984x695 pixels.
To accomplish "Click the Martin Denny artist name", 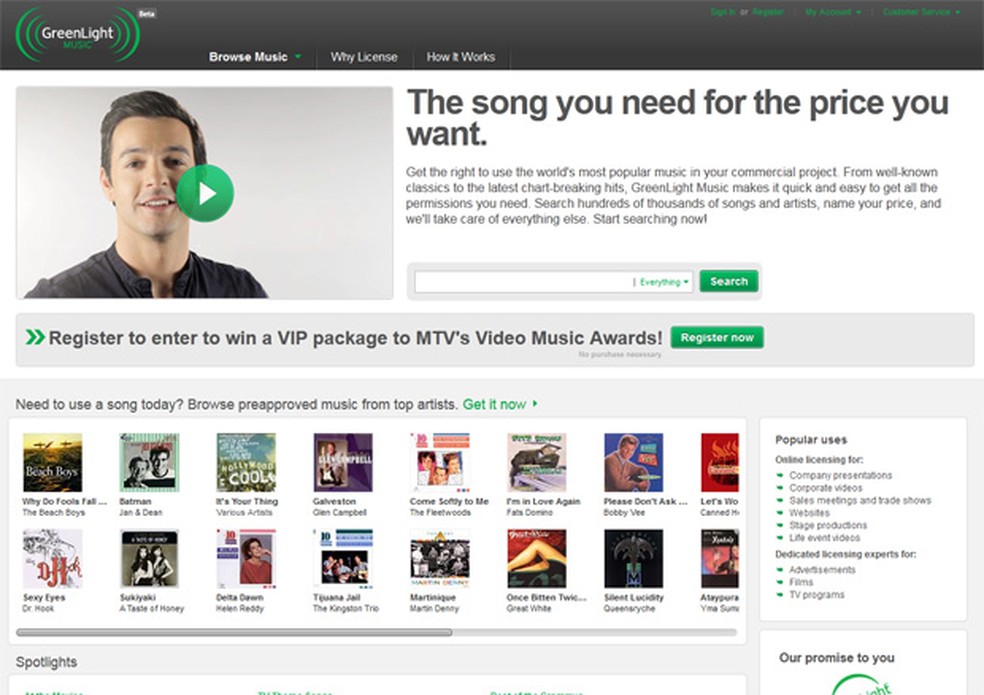I will [434, 608].
